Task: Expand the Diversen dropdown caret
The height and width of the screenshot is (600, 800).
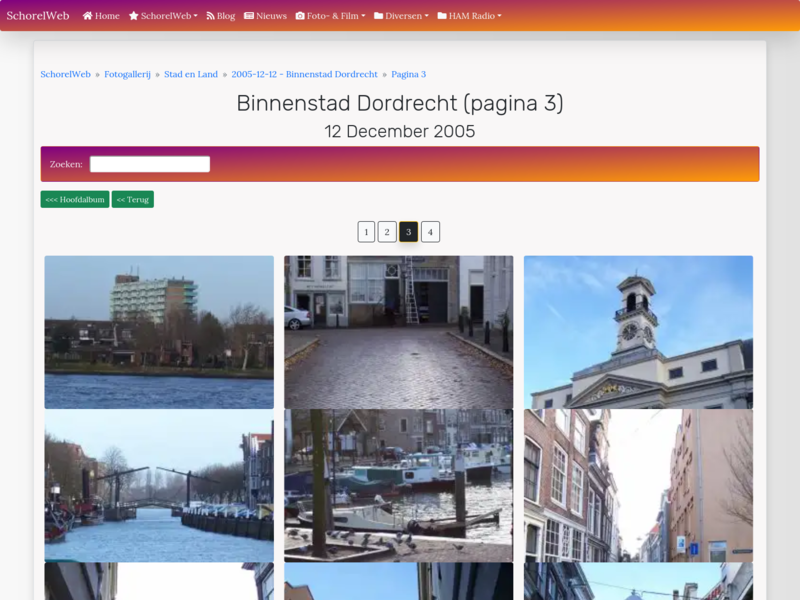Action: coord(427,16)
